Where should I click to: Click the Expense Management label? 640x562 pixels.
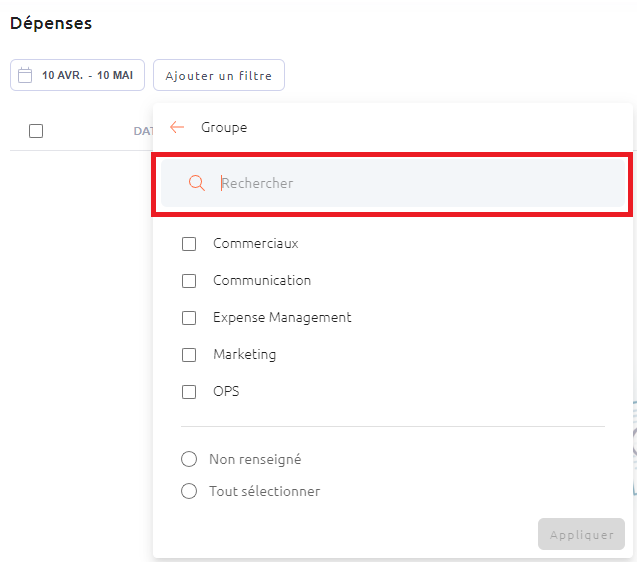(x=282, y=318)
